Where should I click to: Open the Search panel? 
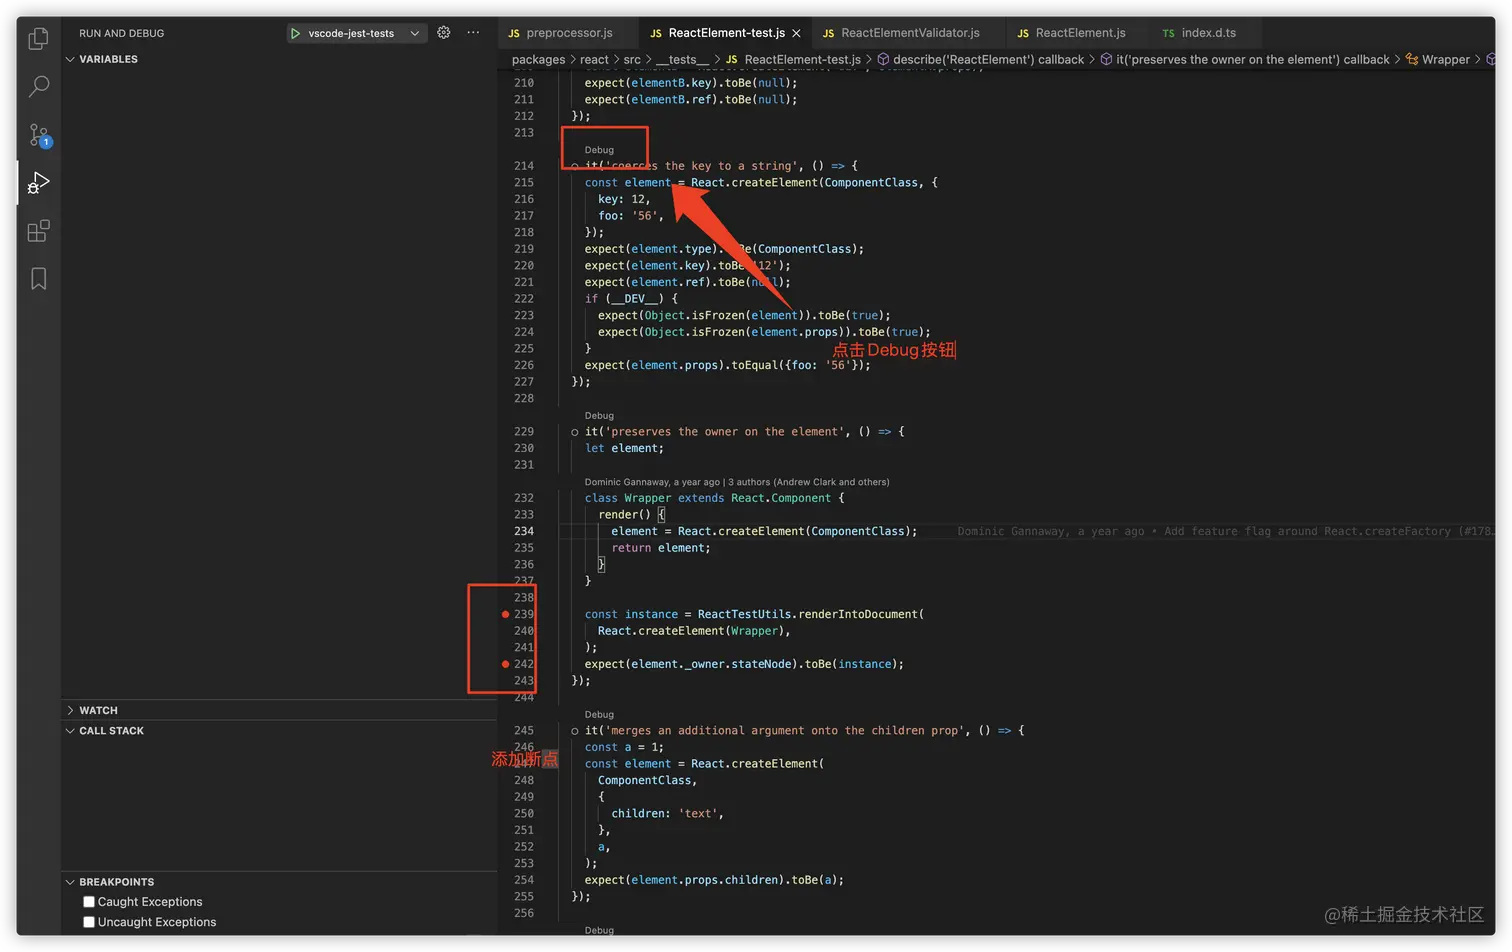38,88
